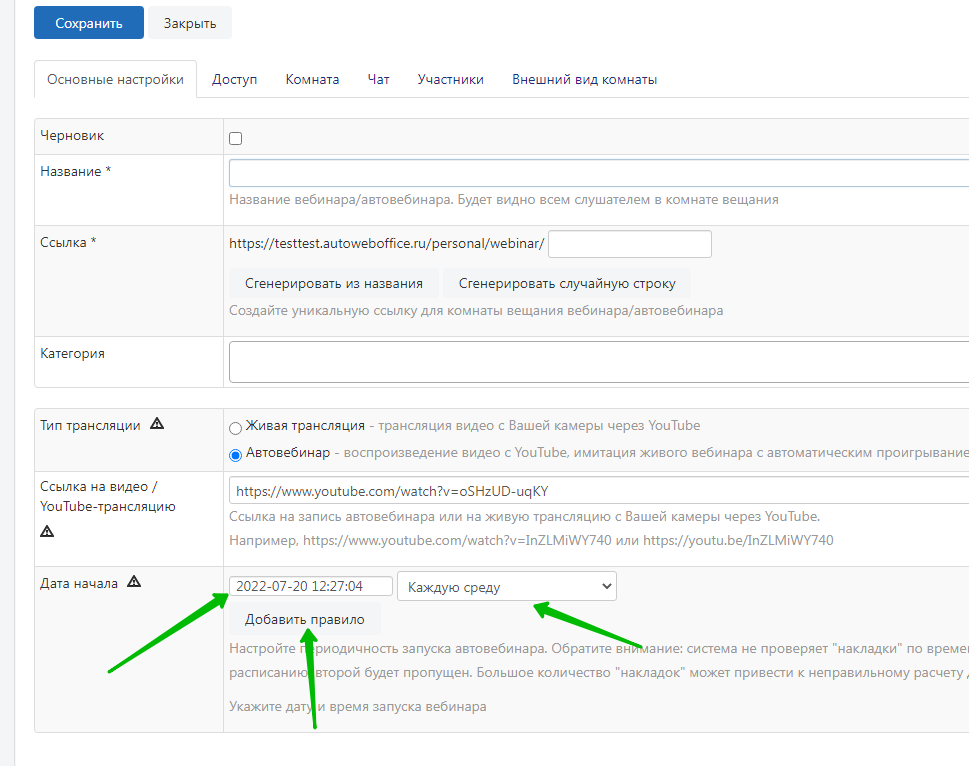Click the Закрыть button
The height and width of the screenshot is (766, 969).
coord(190,23)
